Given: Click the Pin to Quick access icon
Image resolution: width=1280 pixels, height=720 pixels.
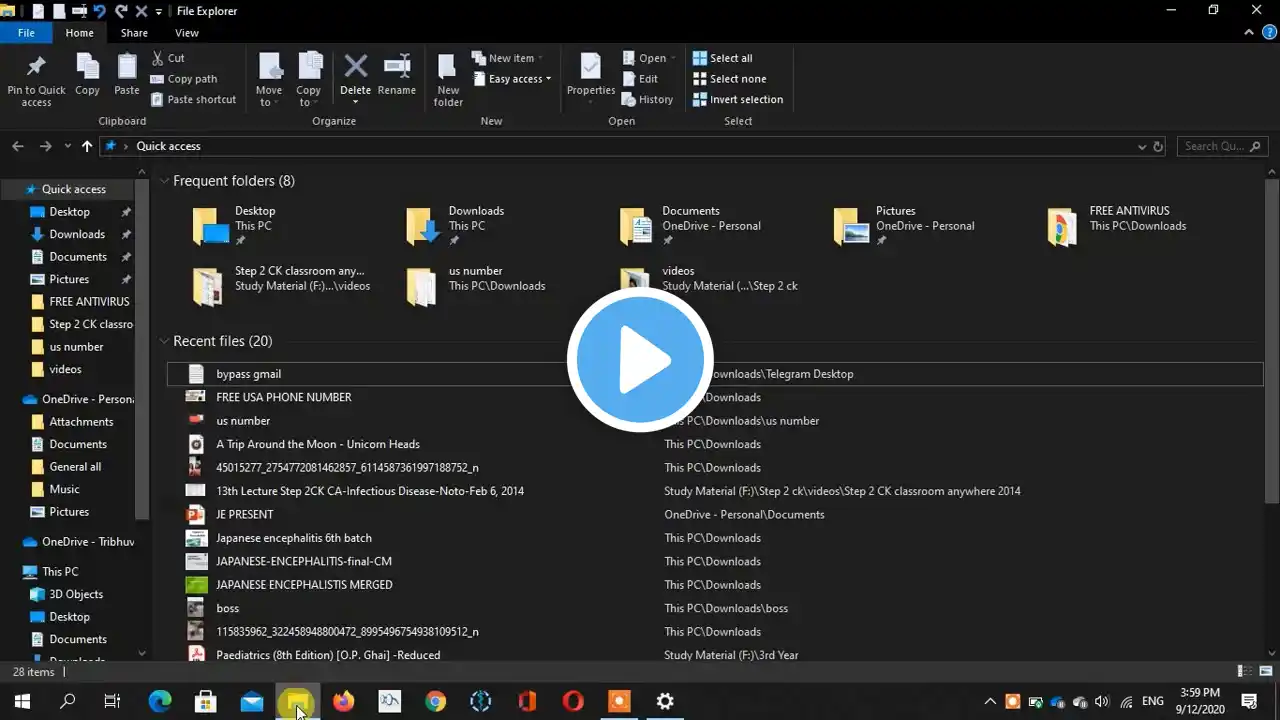Looking at the screenshot, I should [x=36, y=68].
